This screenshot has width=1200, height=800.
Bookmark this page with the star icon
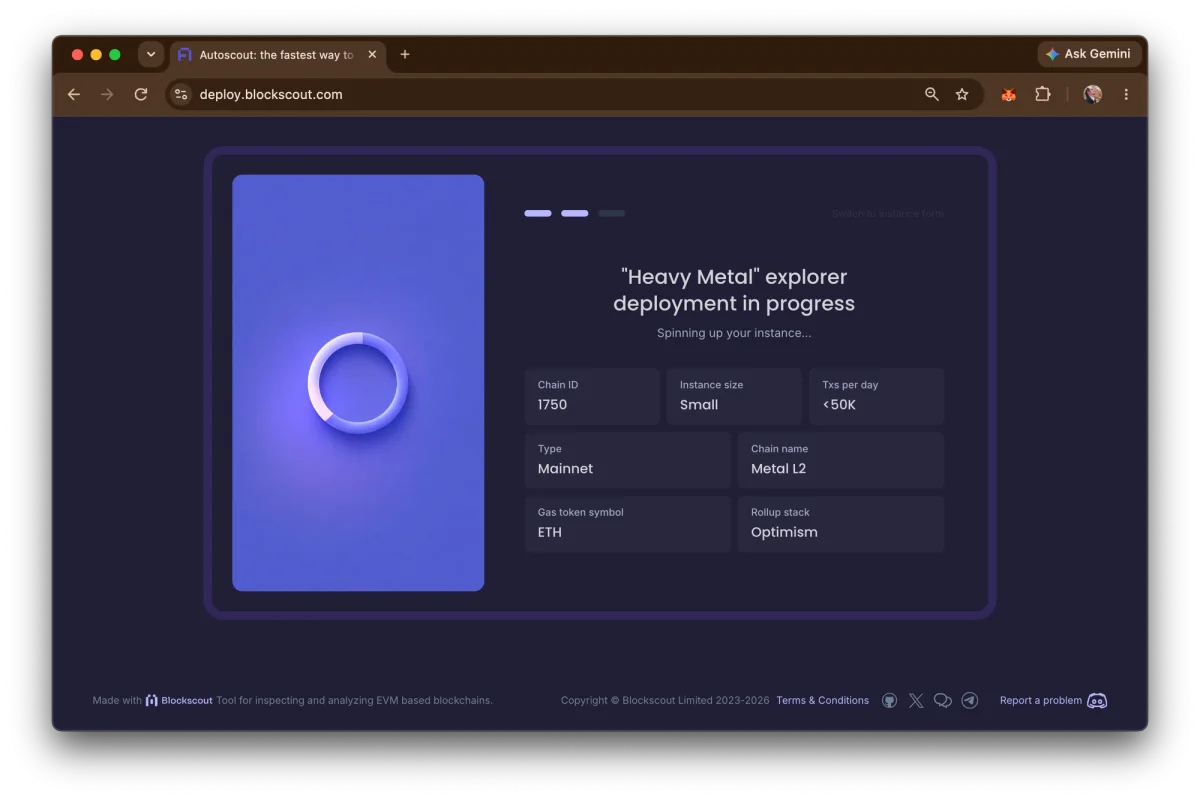point(962,94)
